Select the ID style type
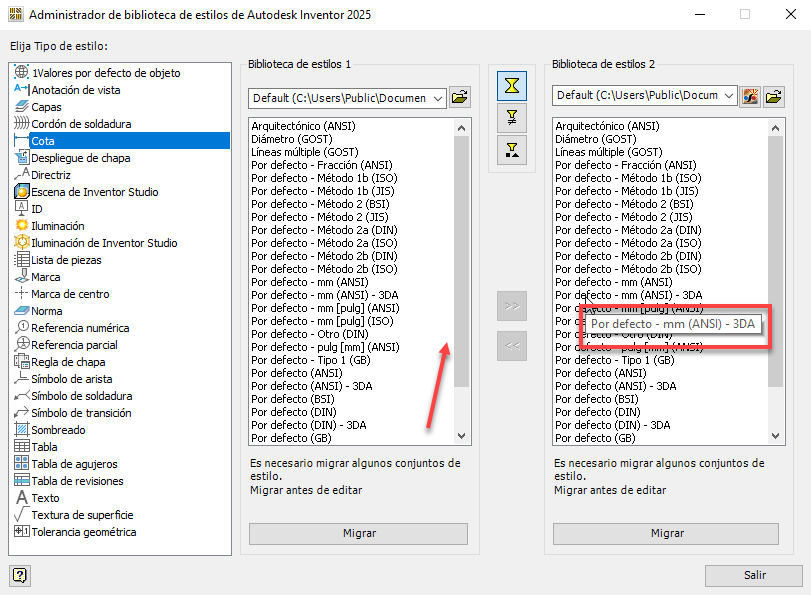 pyautogui.click(x=37, y=209)
